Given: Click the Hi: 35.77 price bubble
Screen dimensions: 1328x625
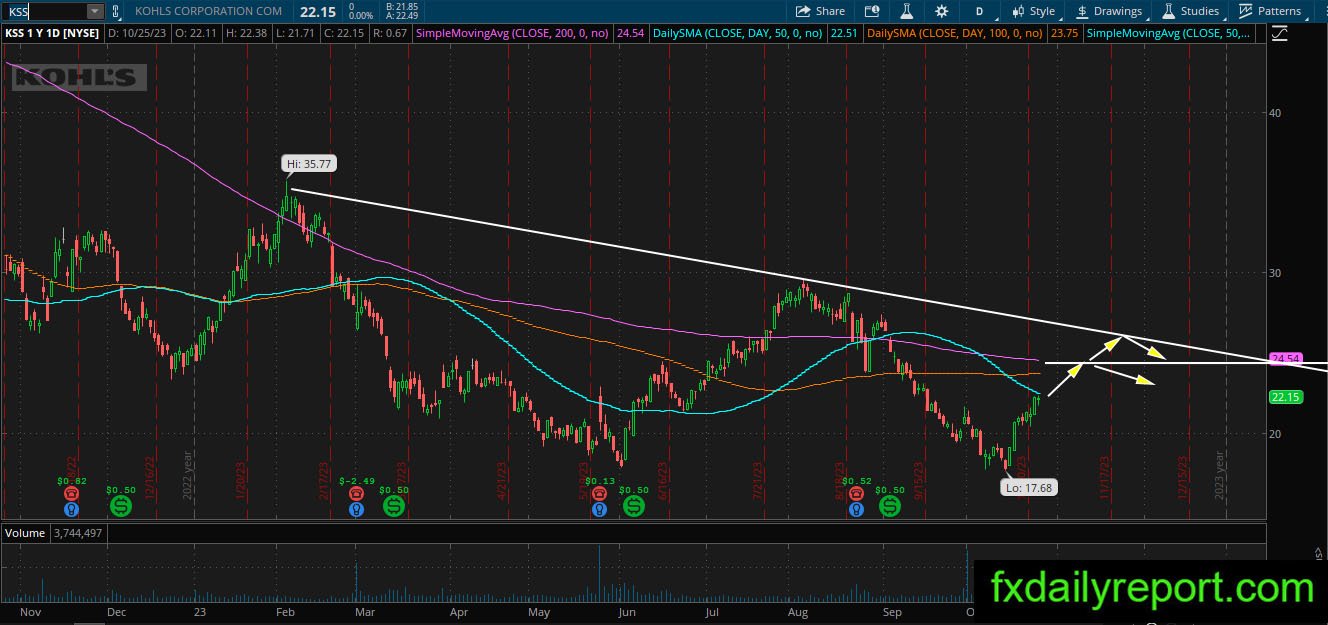Looking at the screenshot, I should [310, 163].
